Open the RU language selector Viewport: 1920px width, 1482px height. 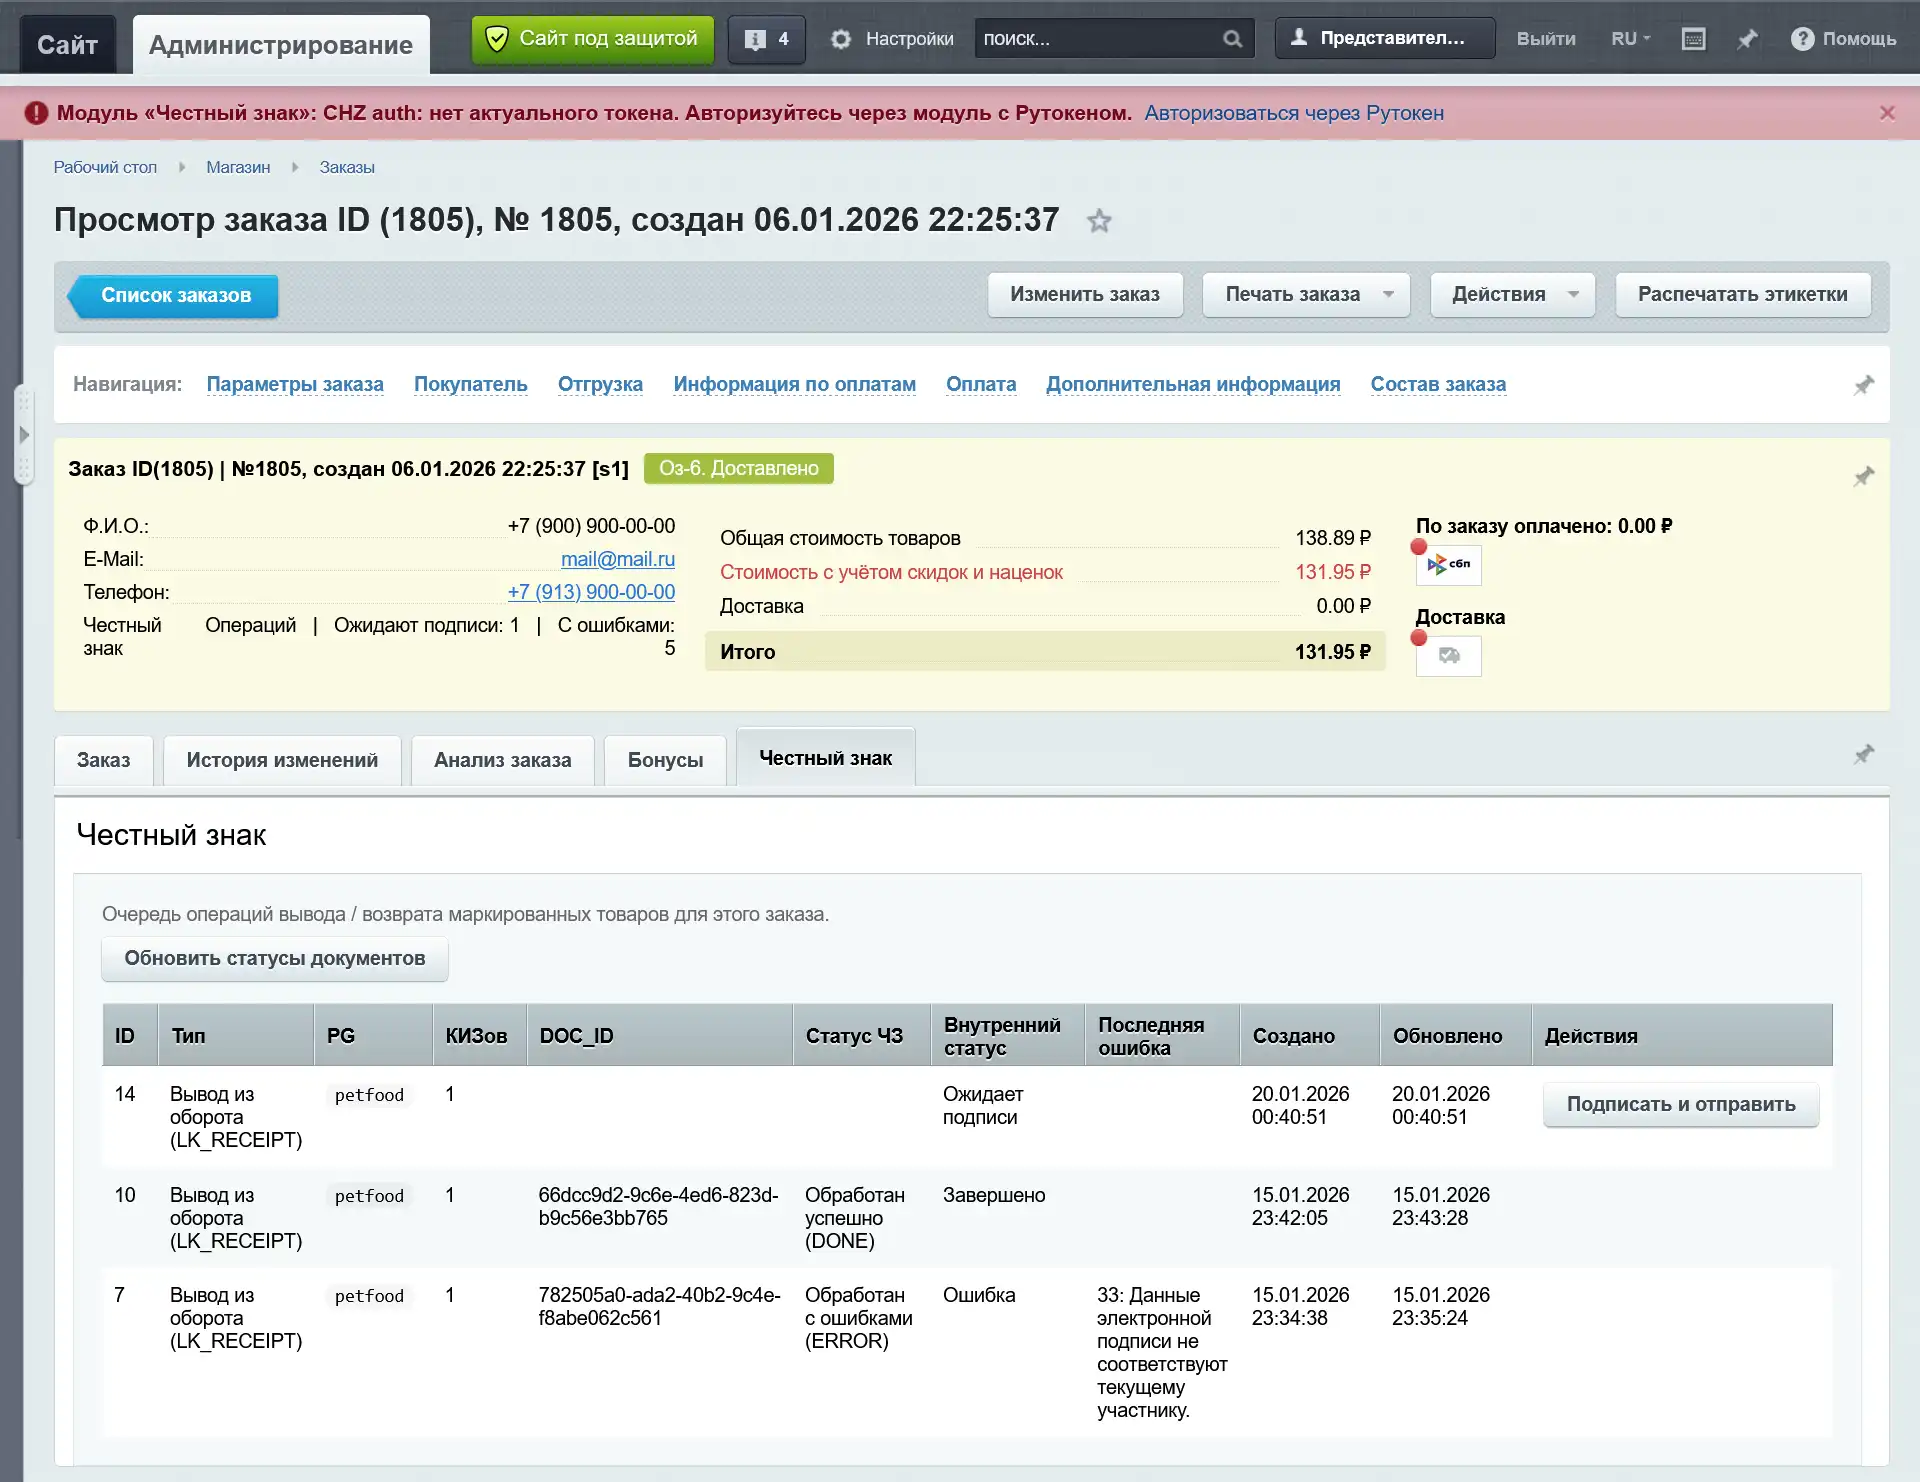pyautogui.click(x=1630, y=39)
